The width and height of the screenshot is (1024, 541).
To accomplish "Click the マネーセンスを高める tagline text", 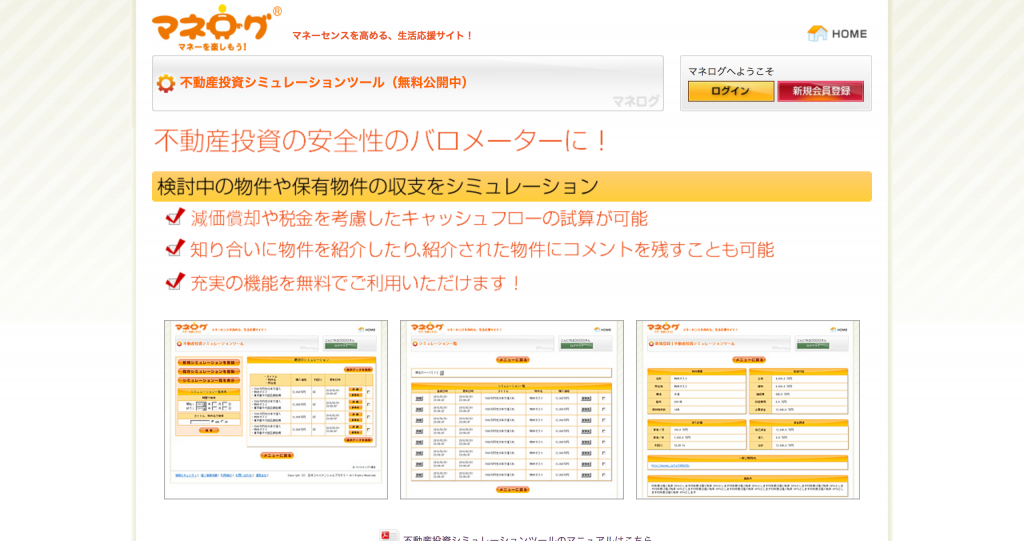I will click(382, 36).
